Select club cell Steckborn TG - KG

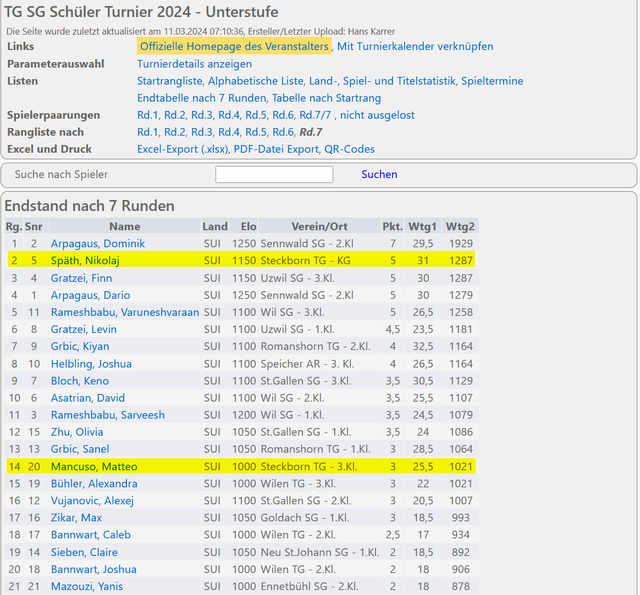point(305,260)
